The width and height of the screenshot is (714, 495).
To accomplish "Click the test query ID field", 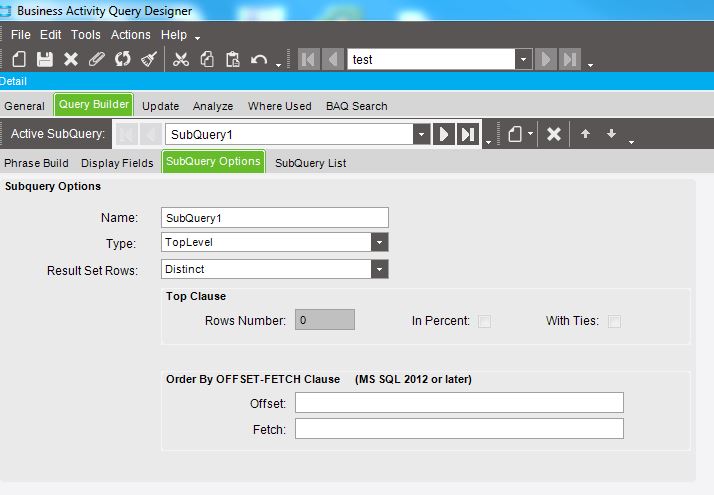I will click(431, 59).
